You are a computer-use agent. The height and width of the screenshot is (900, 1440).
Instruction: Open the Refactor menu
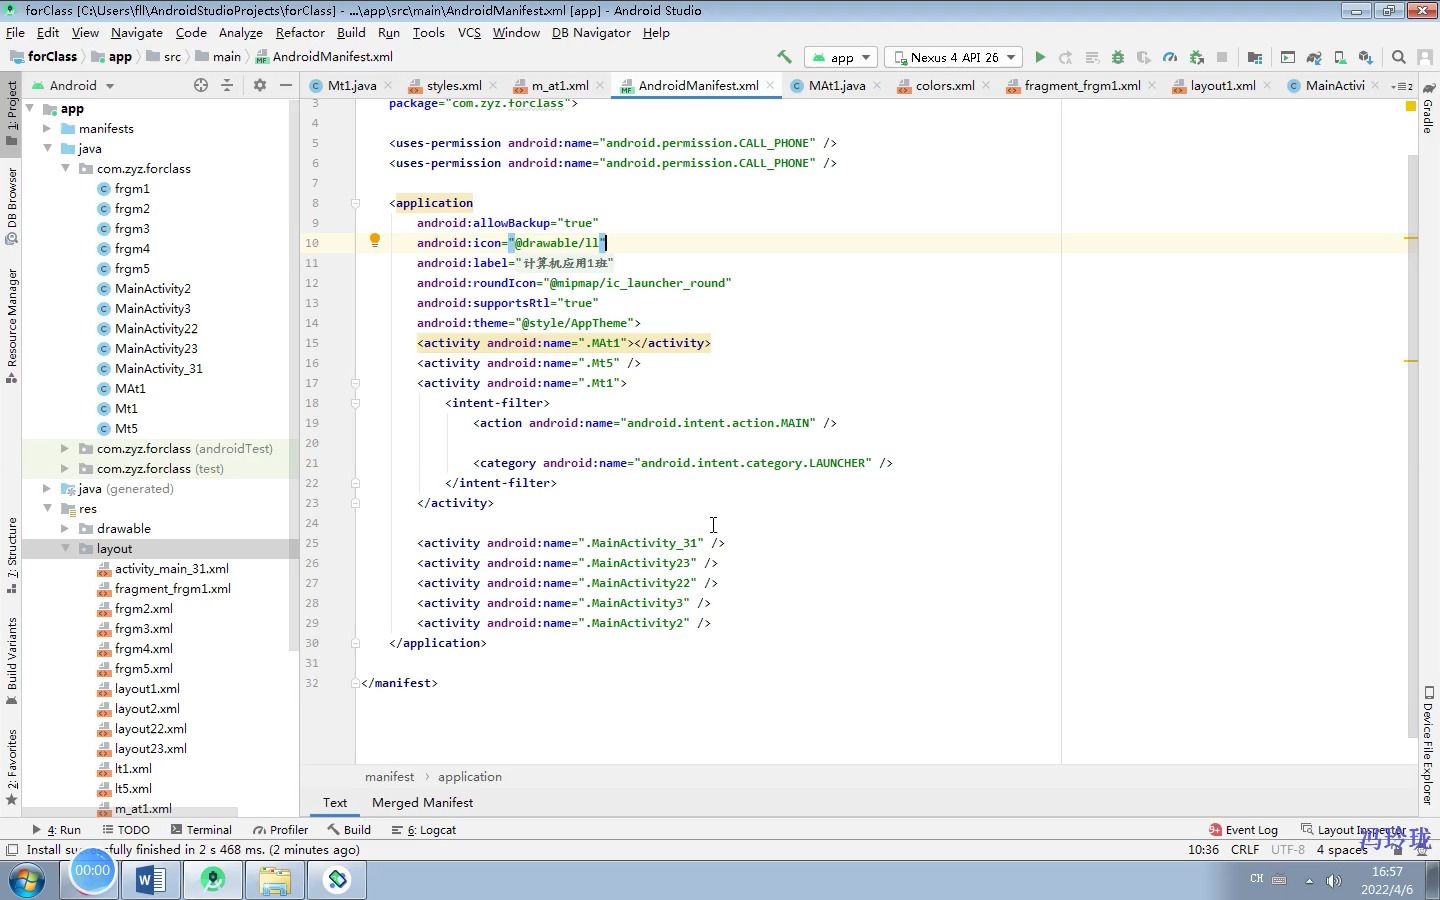tap(300, 32)
